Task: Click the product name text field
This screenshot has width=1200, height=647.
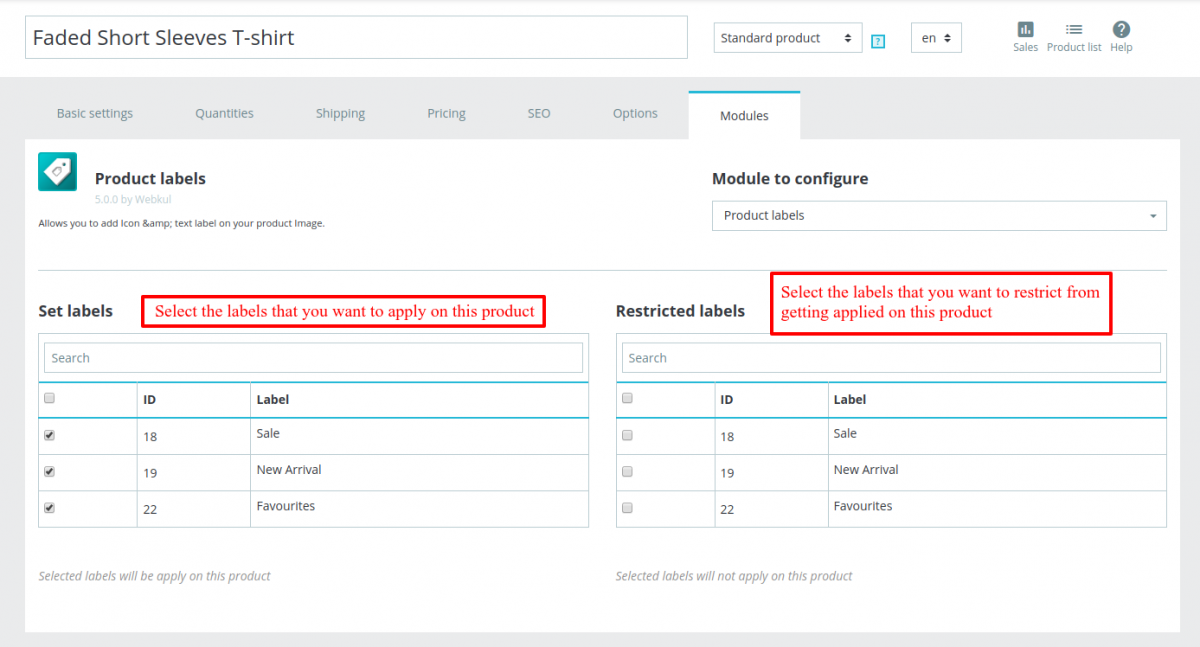Action: [x=356, y=38]
